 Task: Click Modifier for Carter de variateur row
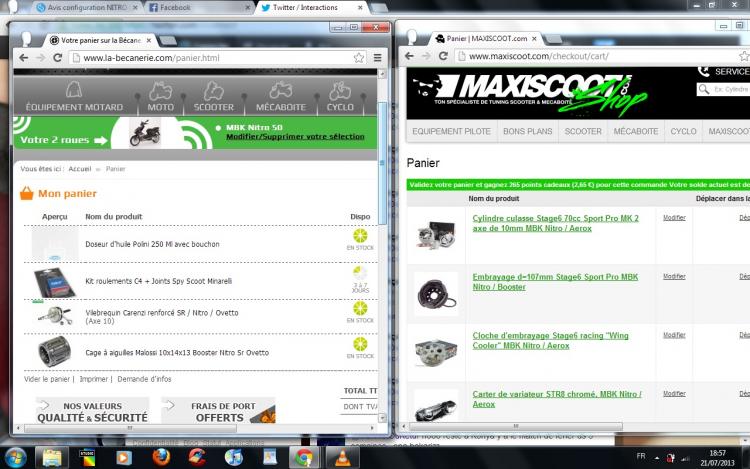click(x=674, y=393)
